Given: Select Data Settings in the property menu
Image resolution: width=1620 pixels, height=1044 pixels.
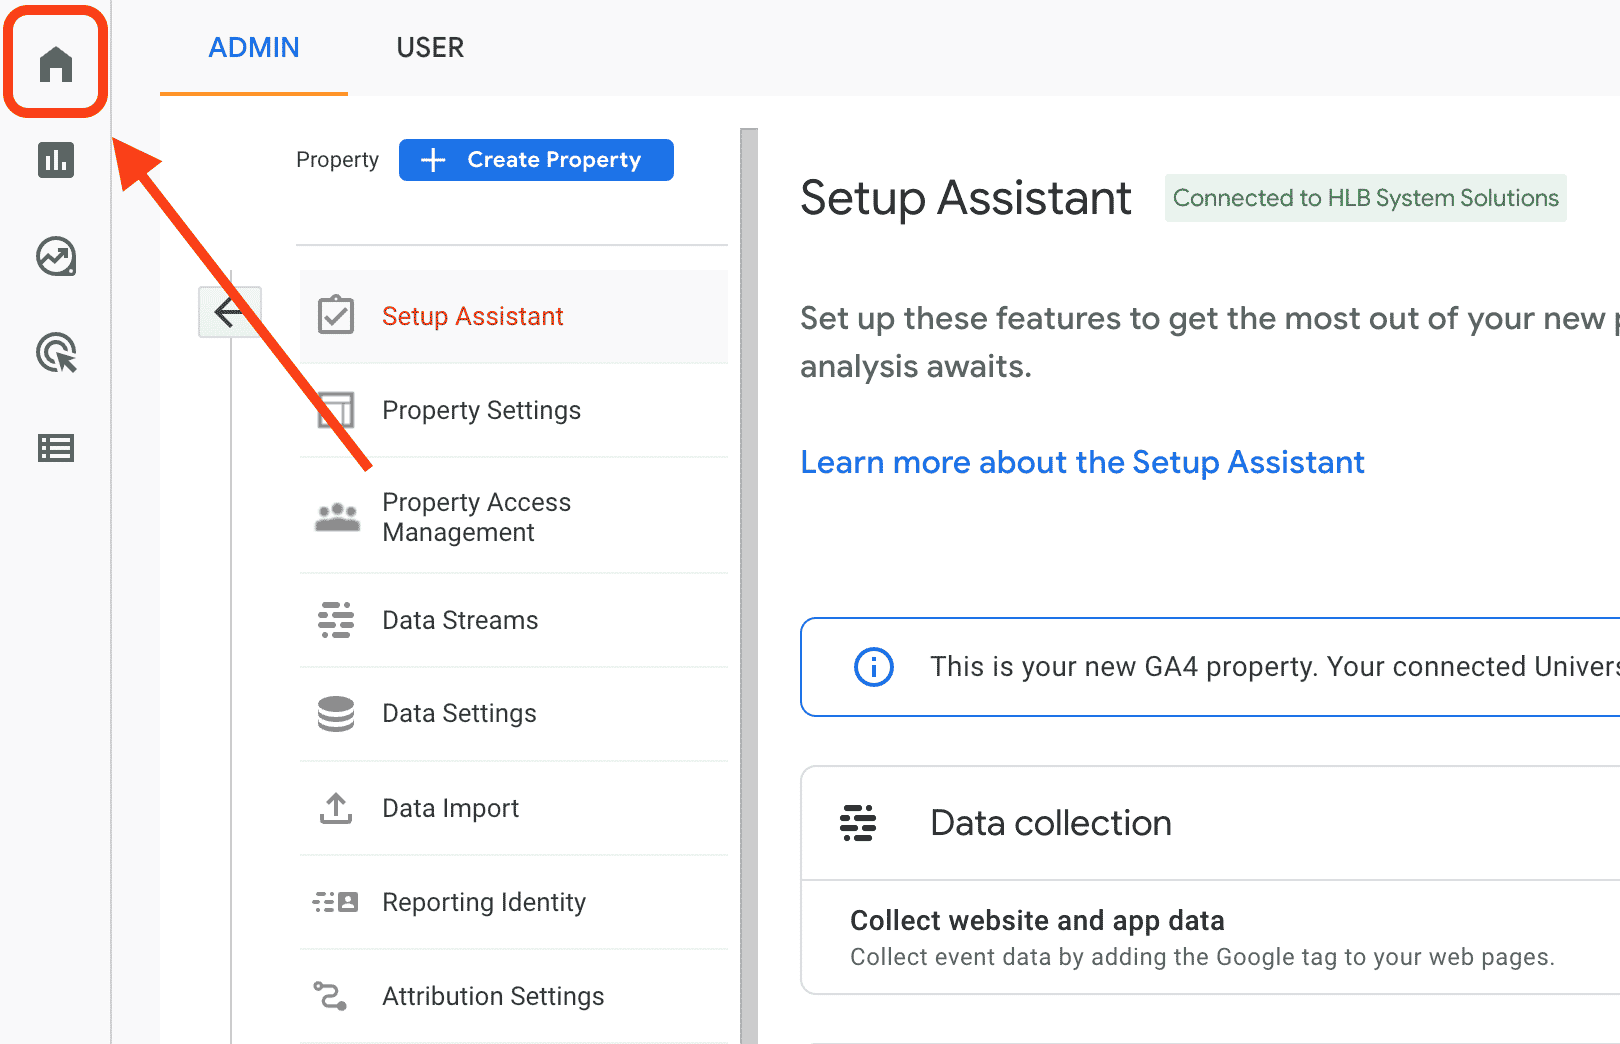Looking at the screenshot, I should pyautogui.click(x=459, y=713).
